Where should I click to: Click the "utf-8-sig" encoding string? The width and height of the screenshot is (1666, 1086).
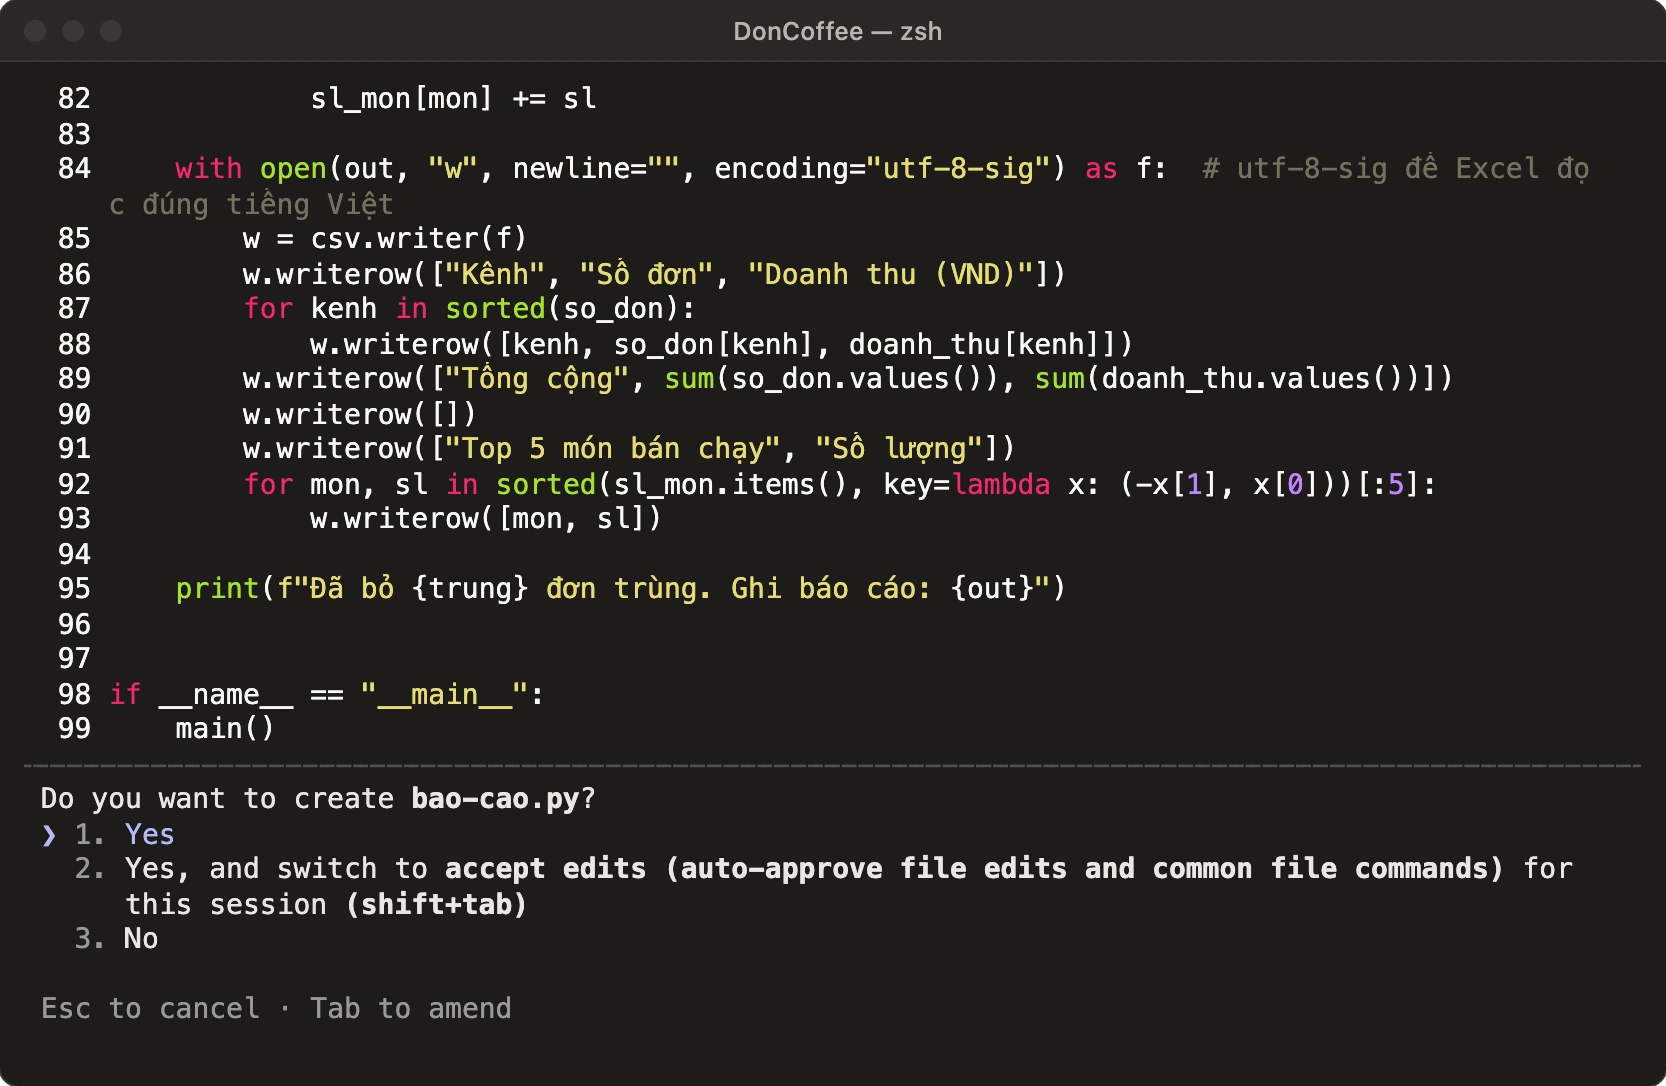pyautogui.click(x=958, y=168)
